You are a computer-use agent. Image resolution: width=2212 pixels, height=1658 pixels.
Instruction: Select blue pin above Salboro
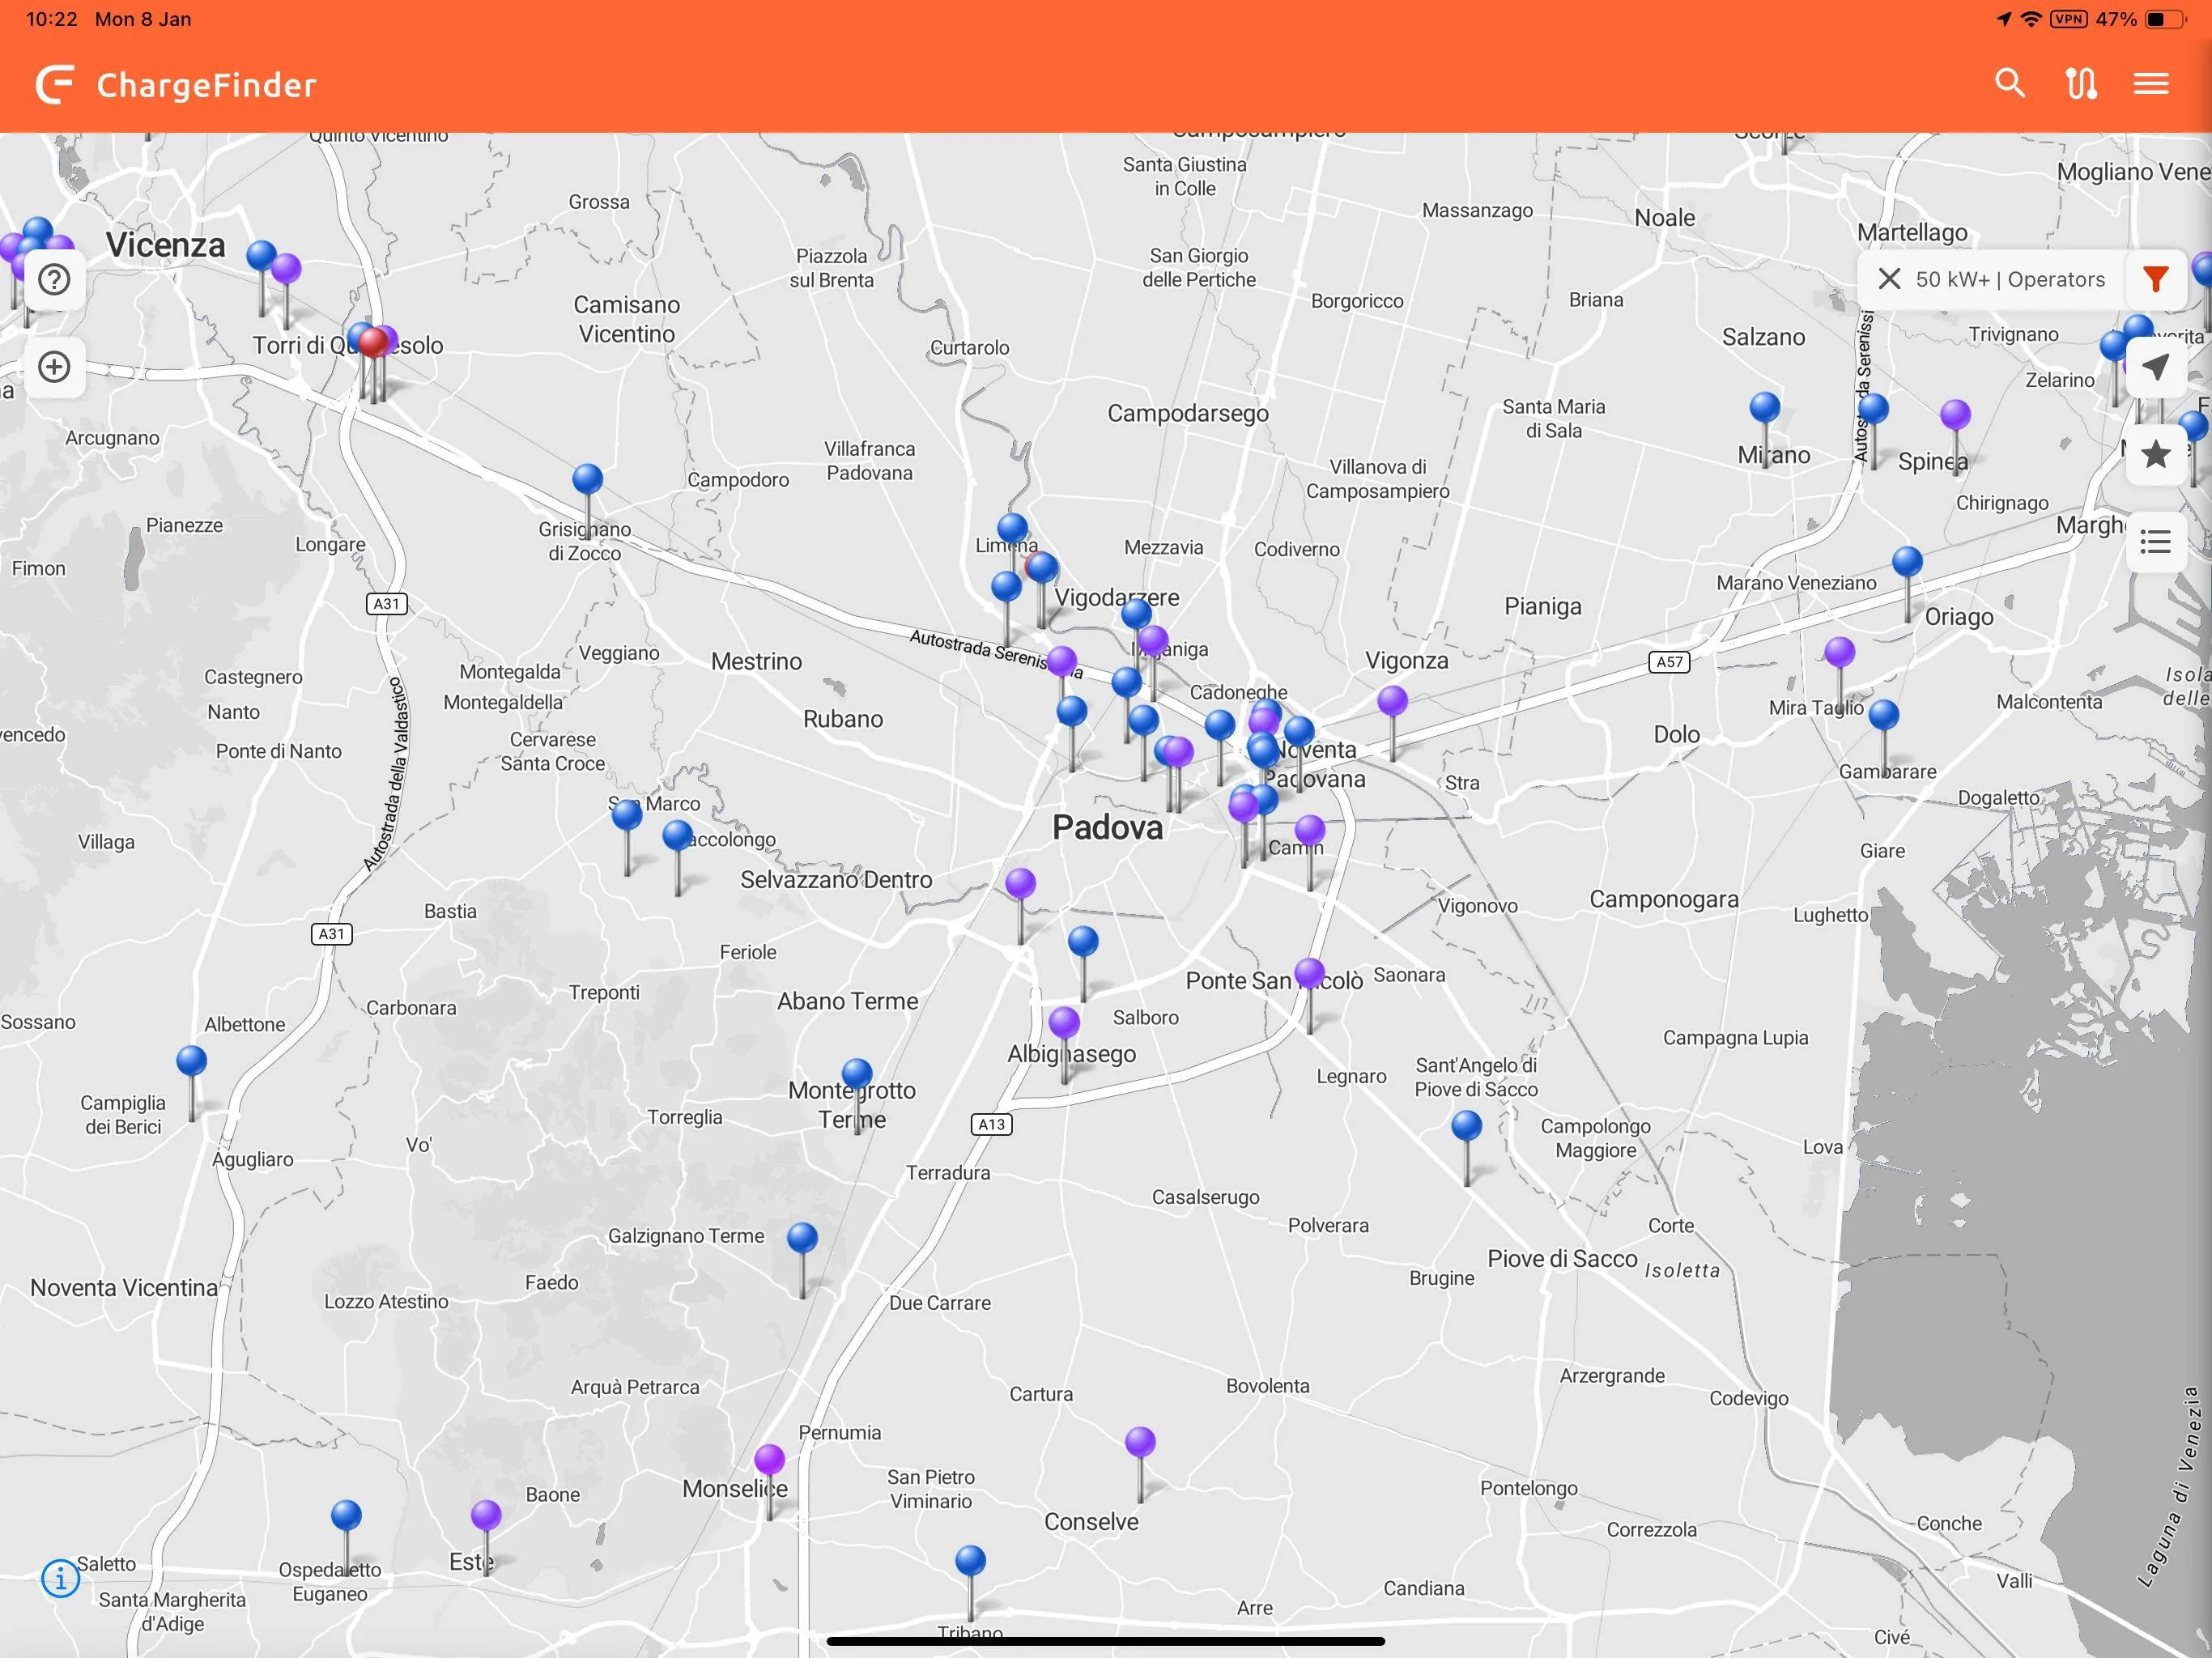tap(1083, 940)
